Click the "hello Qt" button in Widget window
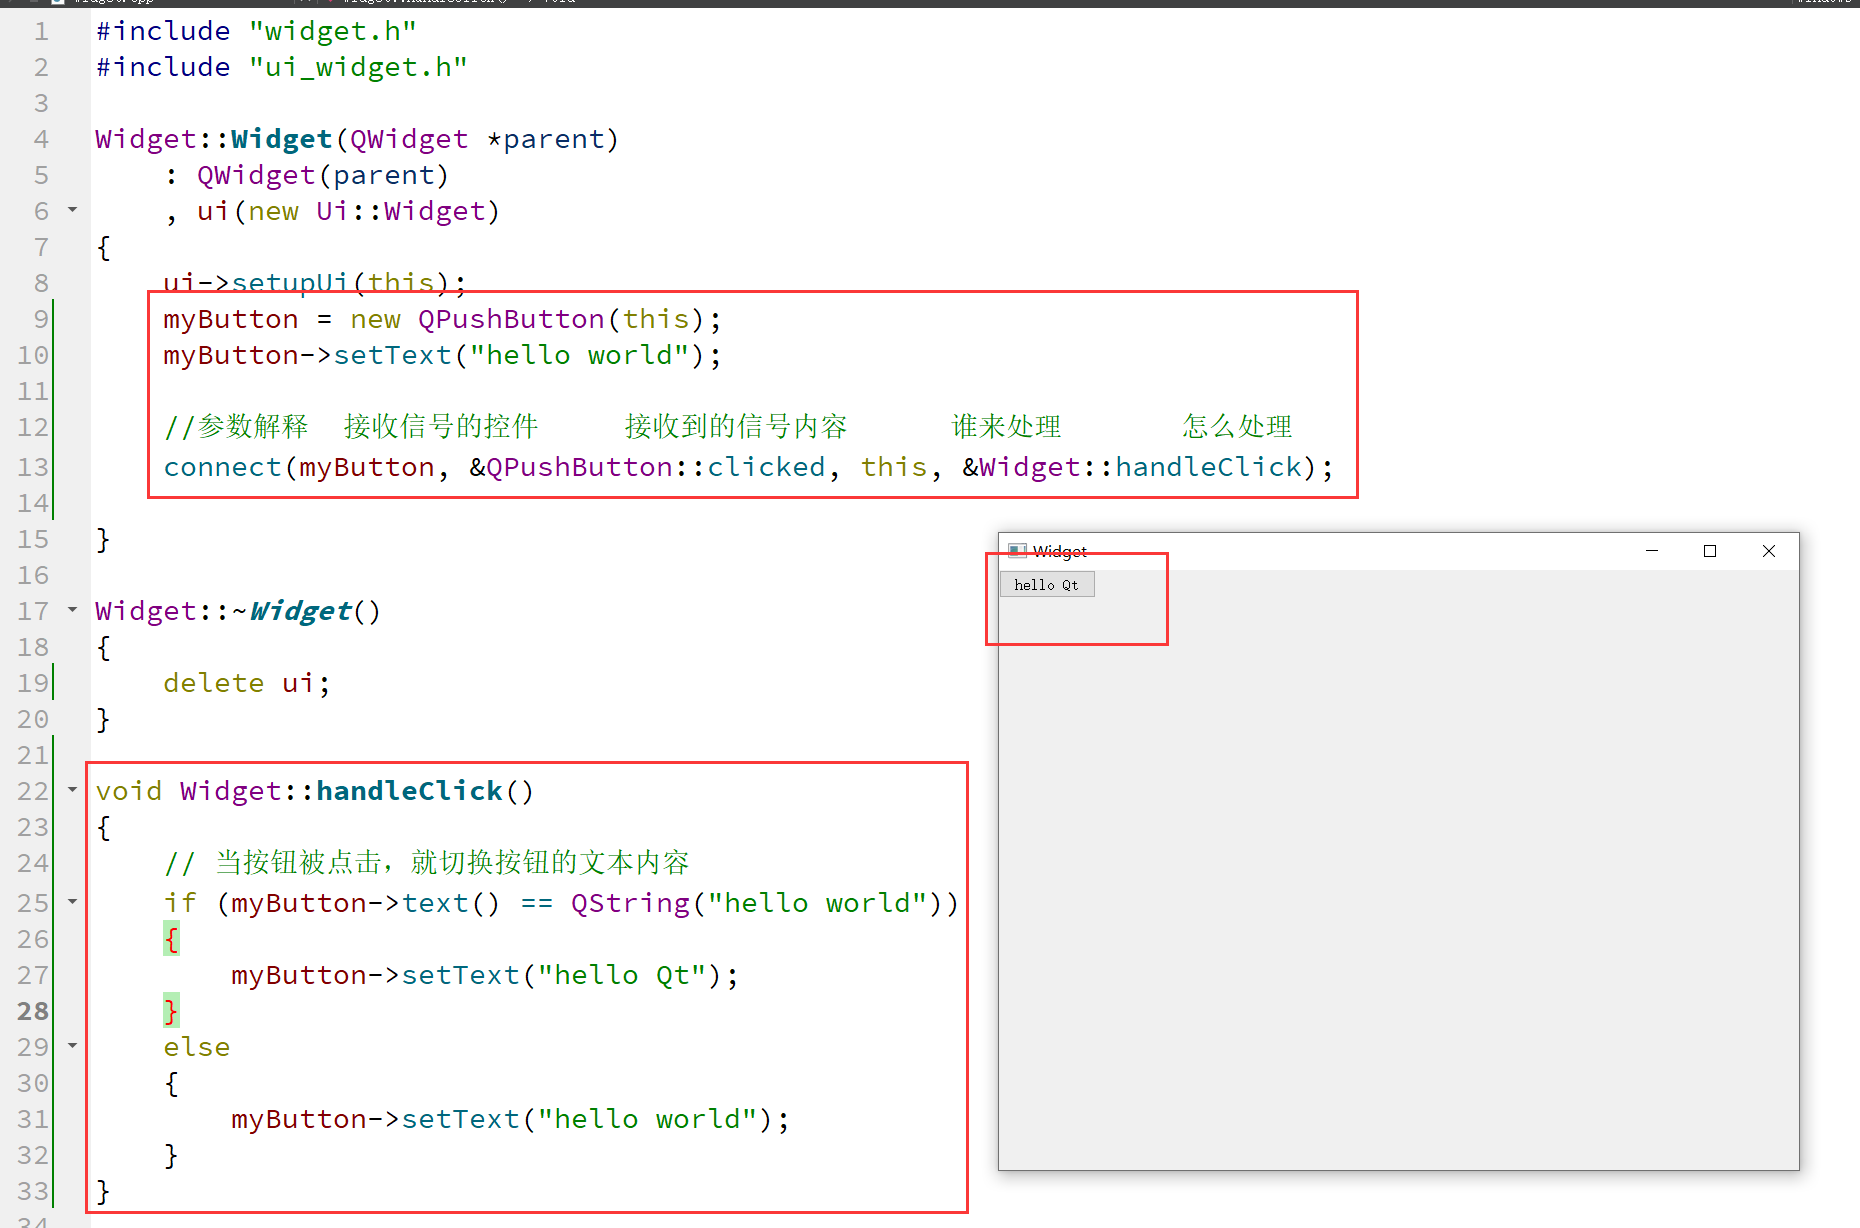 1047,585
